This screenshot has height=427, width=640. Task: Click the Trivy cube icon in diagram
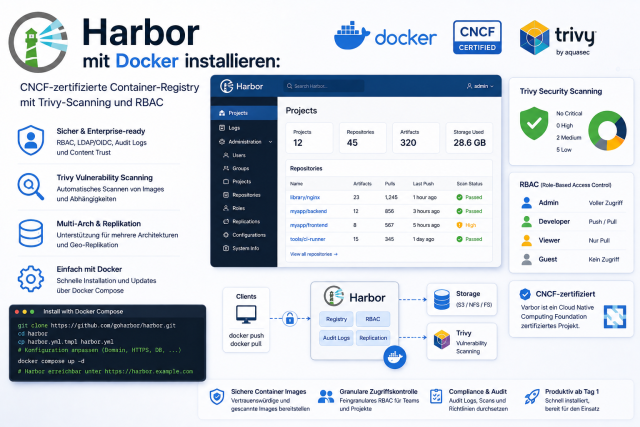click(442, 340)
